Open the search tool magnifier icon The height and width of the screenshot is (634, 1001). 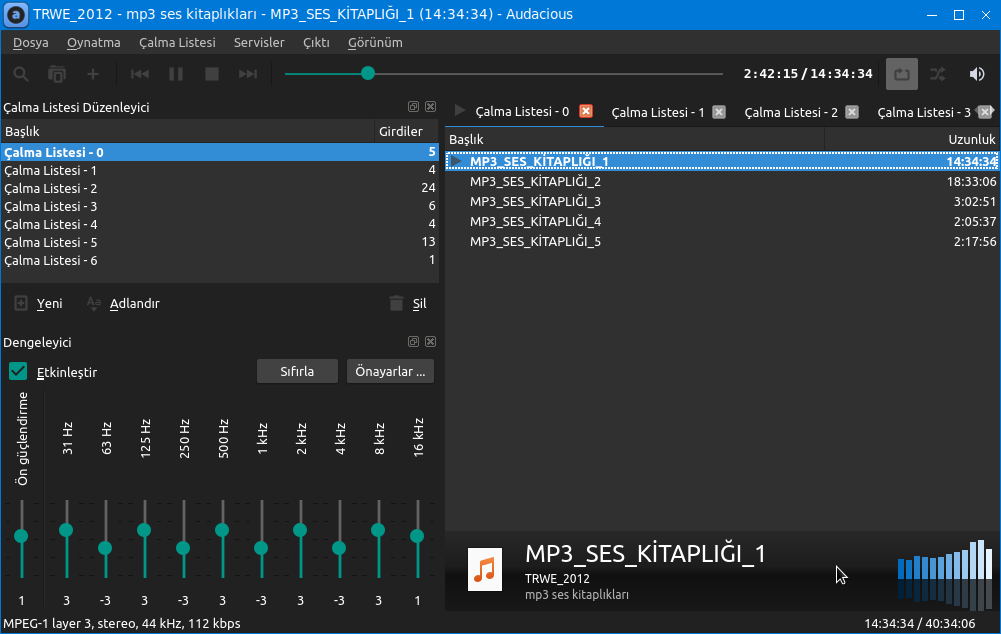(x=21, y=74)
